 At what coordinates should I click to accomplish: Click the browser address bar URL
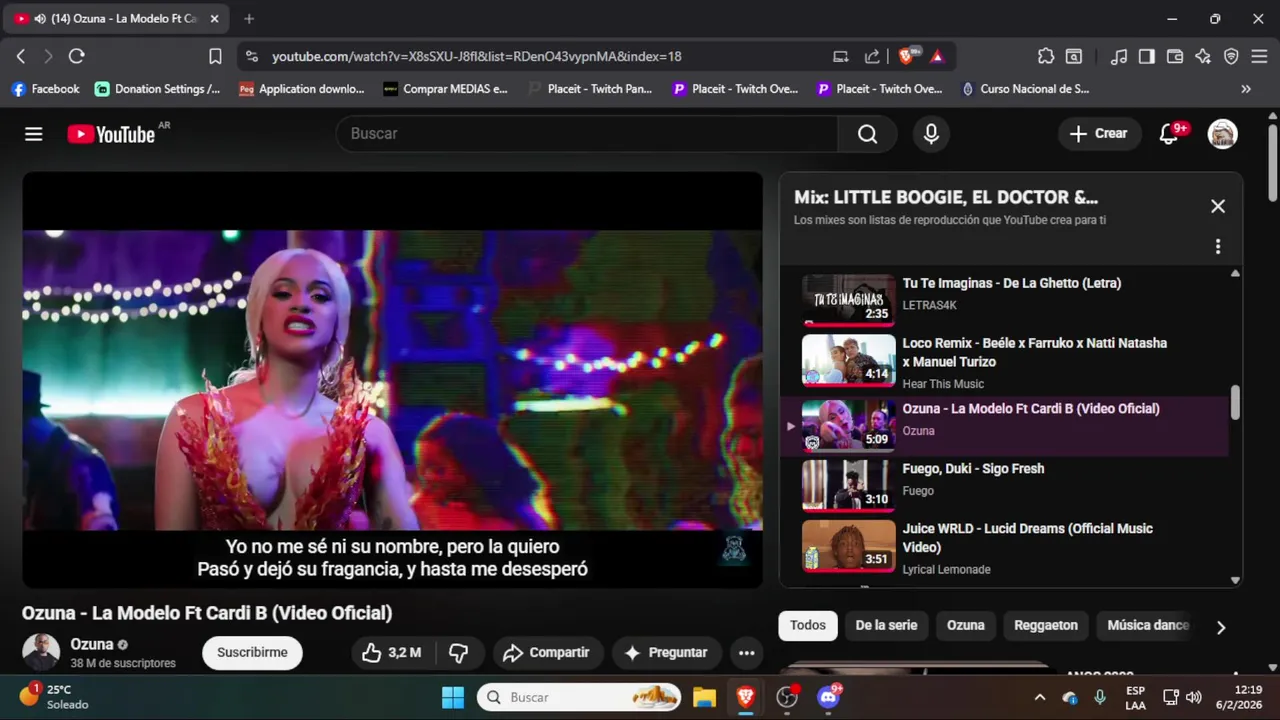click(477, 57)
